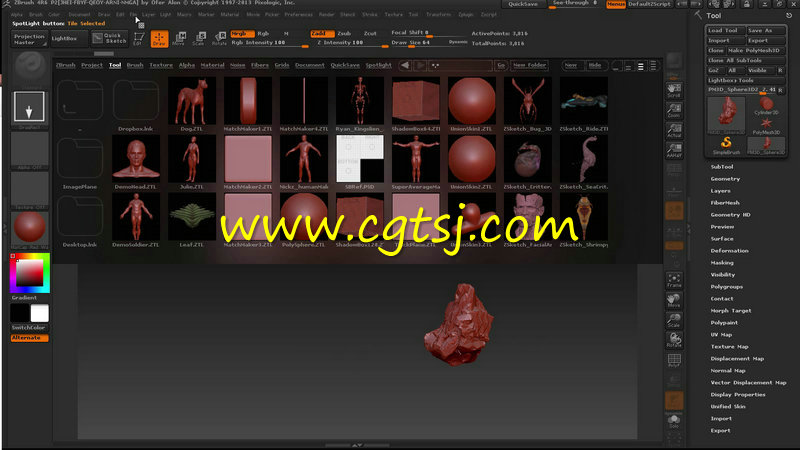Select the SimpleBrush tool icon
800x450 pixels.
click(726, 145)
